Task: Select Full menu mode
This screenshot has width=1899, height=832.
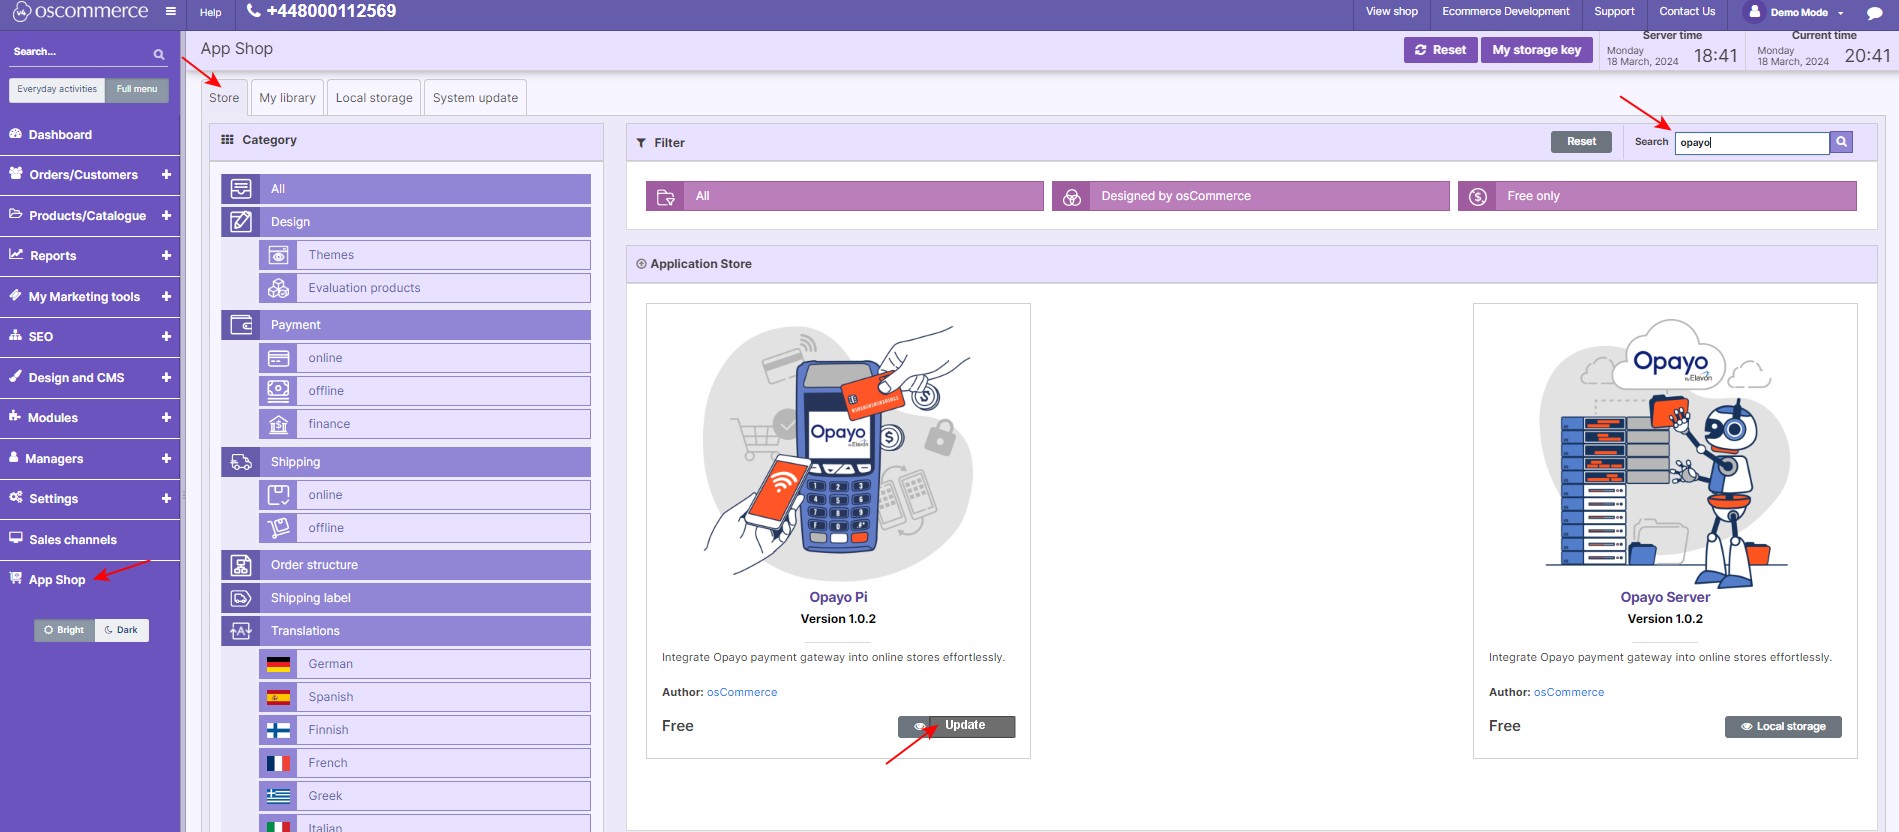Action: point(137,89)
